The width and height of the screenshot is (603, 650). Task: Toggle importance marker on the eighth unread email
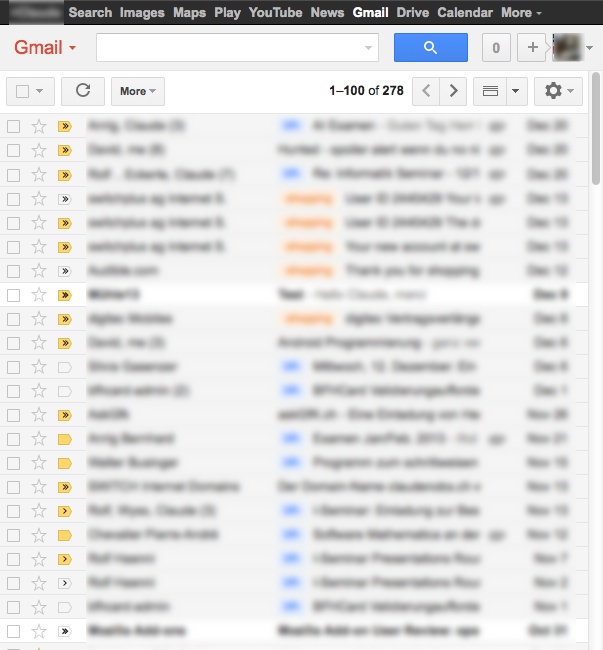point(65,295)
